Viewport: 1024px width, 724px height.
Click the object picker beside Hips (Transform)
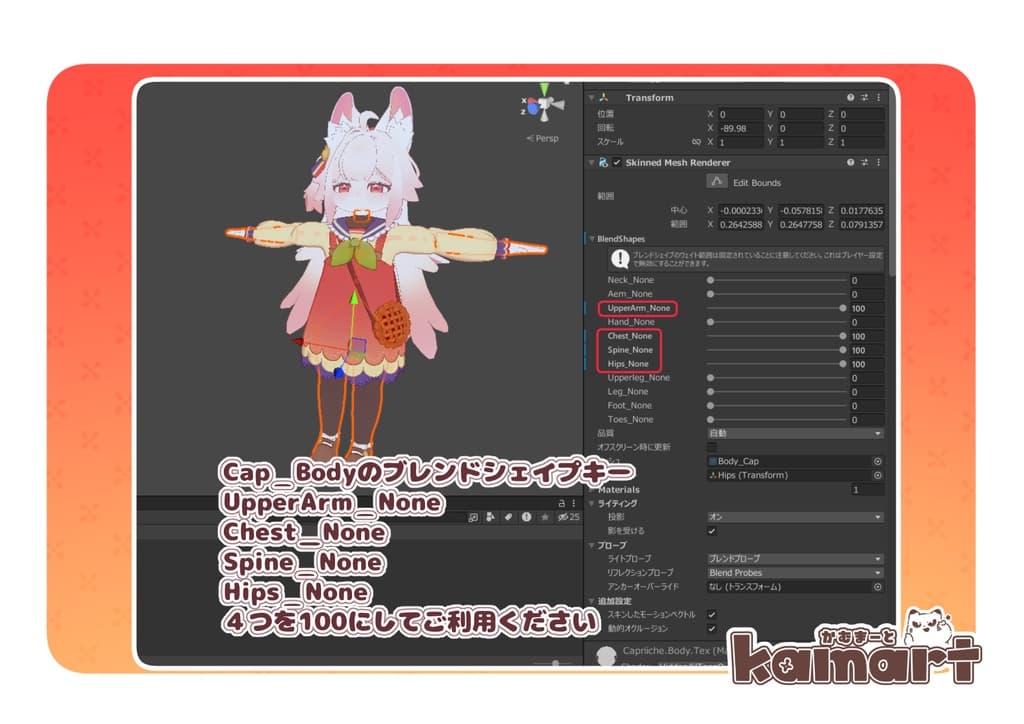coord(877,475)
